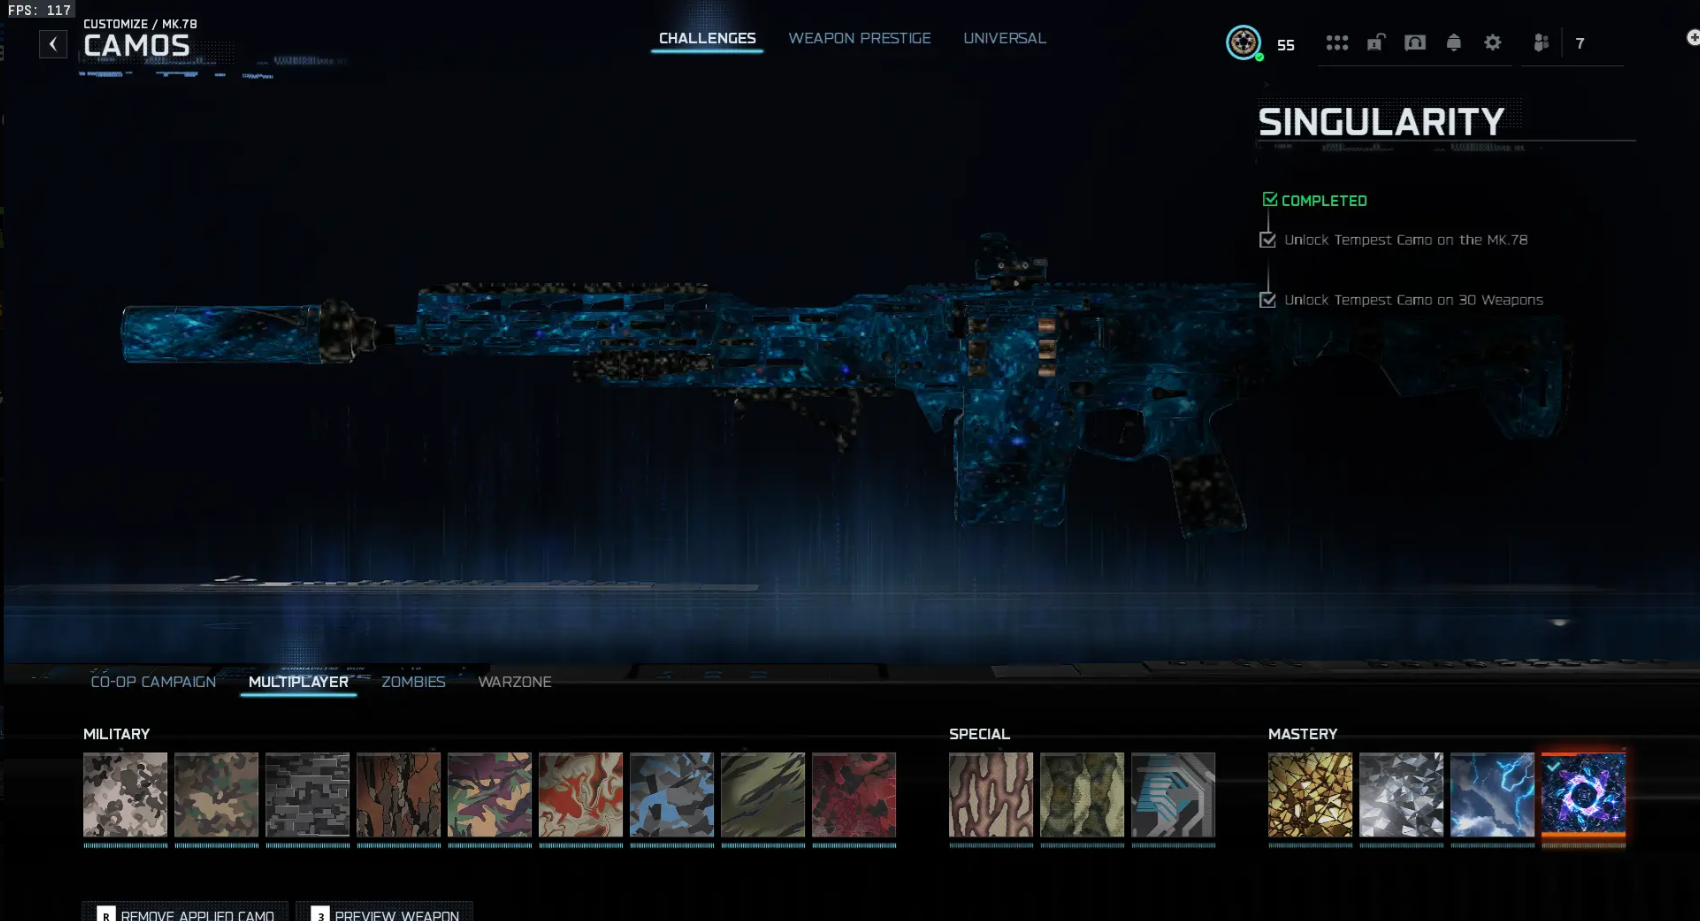1700x921 pixels.
Task: Open the friends social icon
Action: (1541, 43)
